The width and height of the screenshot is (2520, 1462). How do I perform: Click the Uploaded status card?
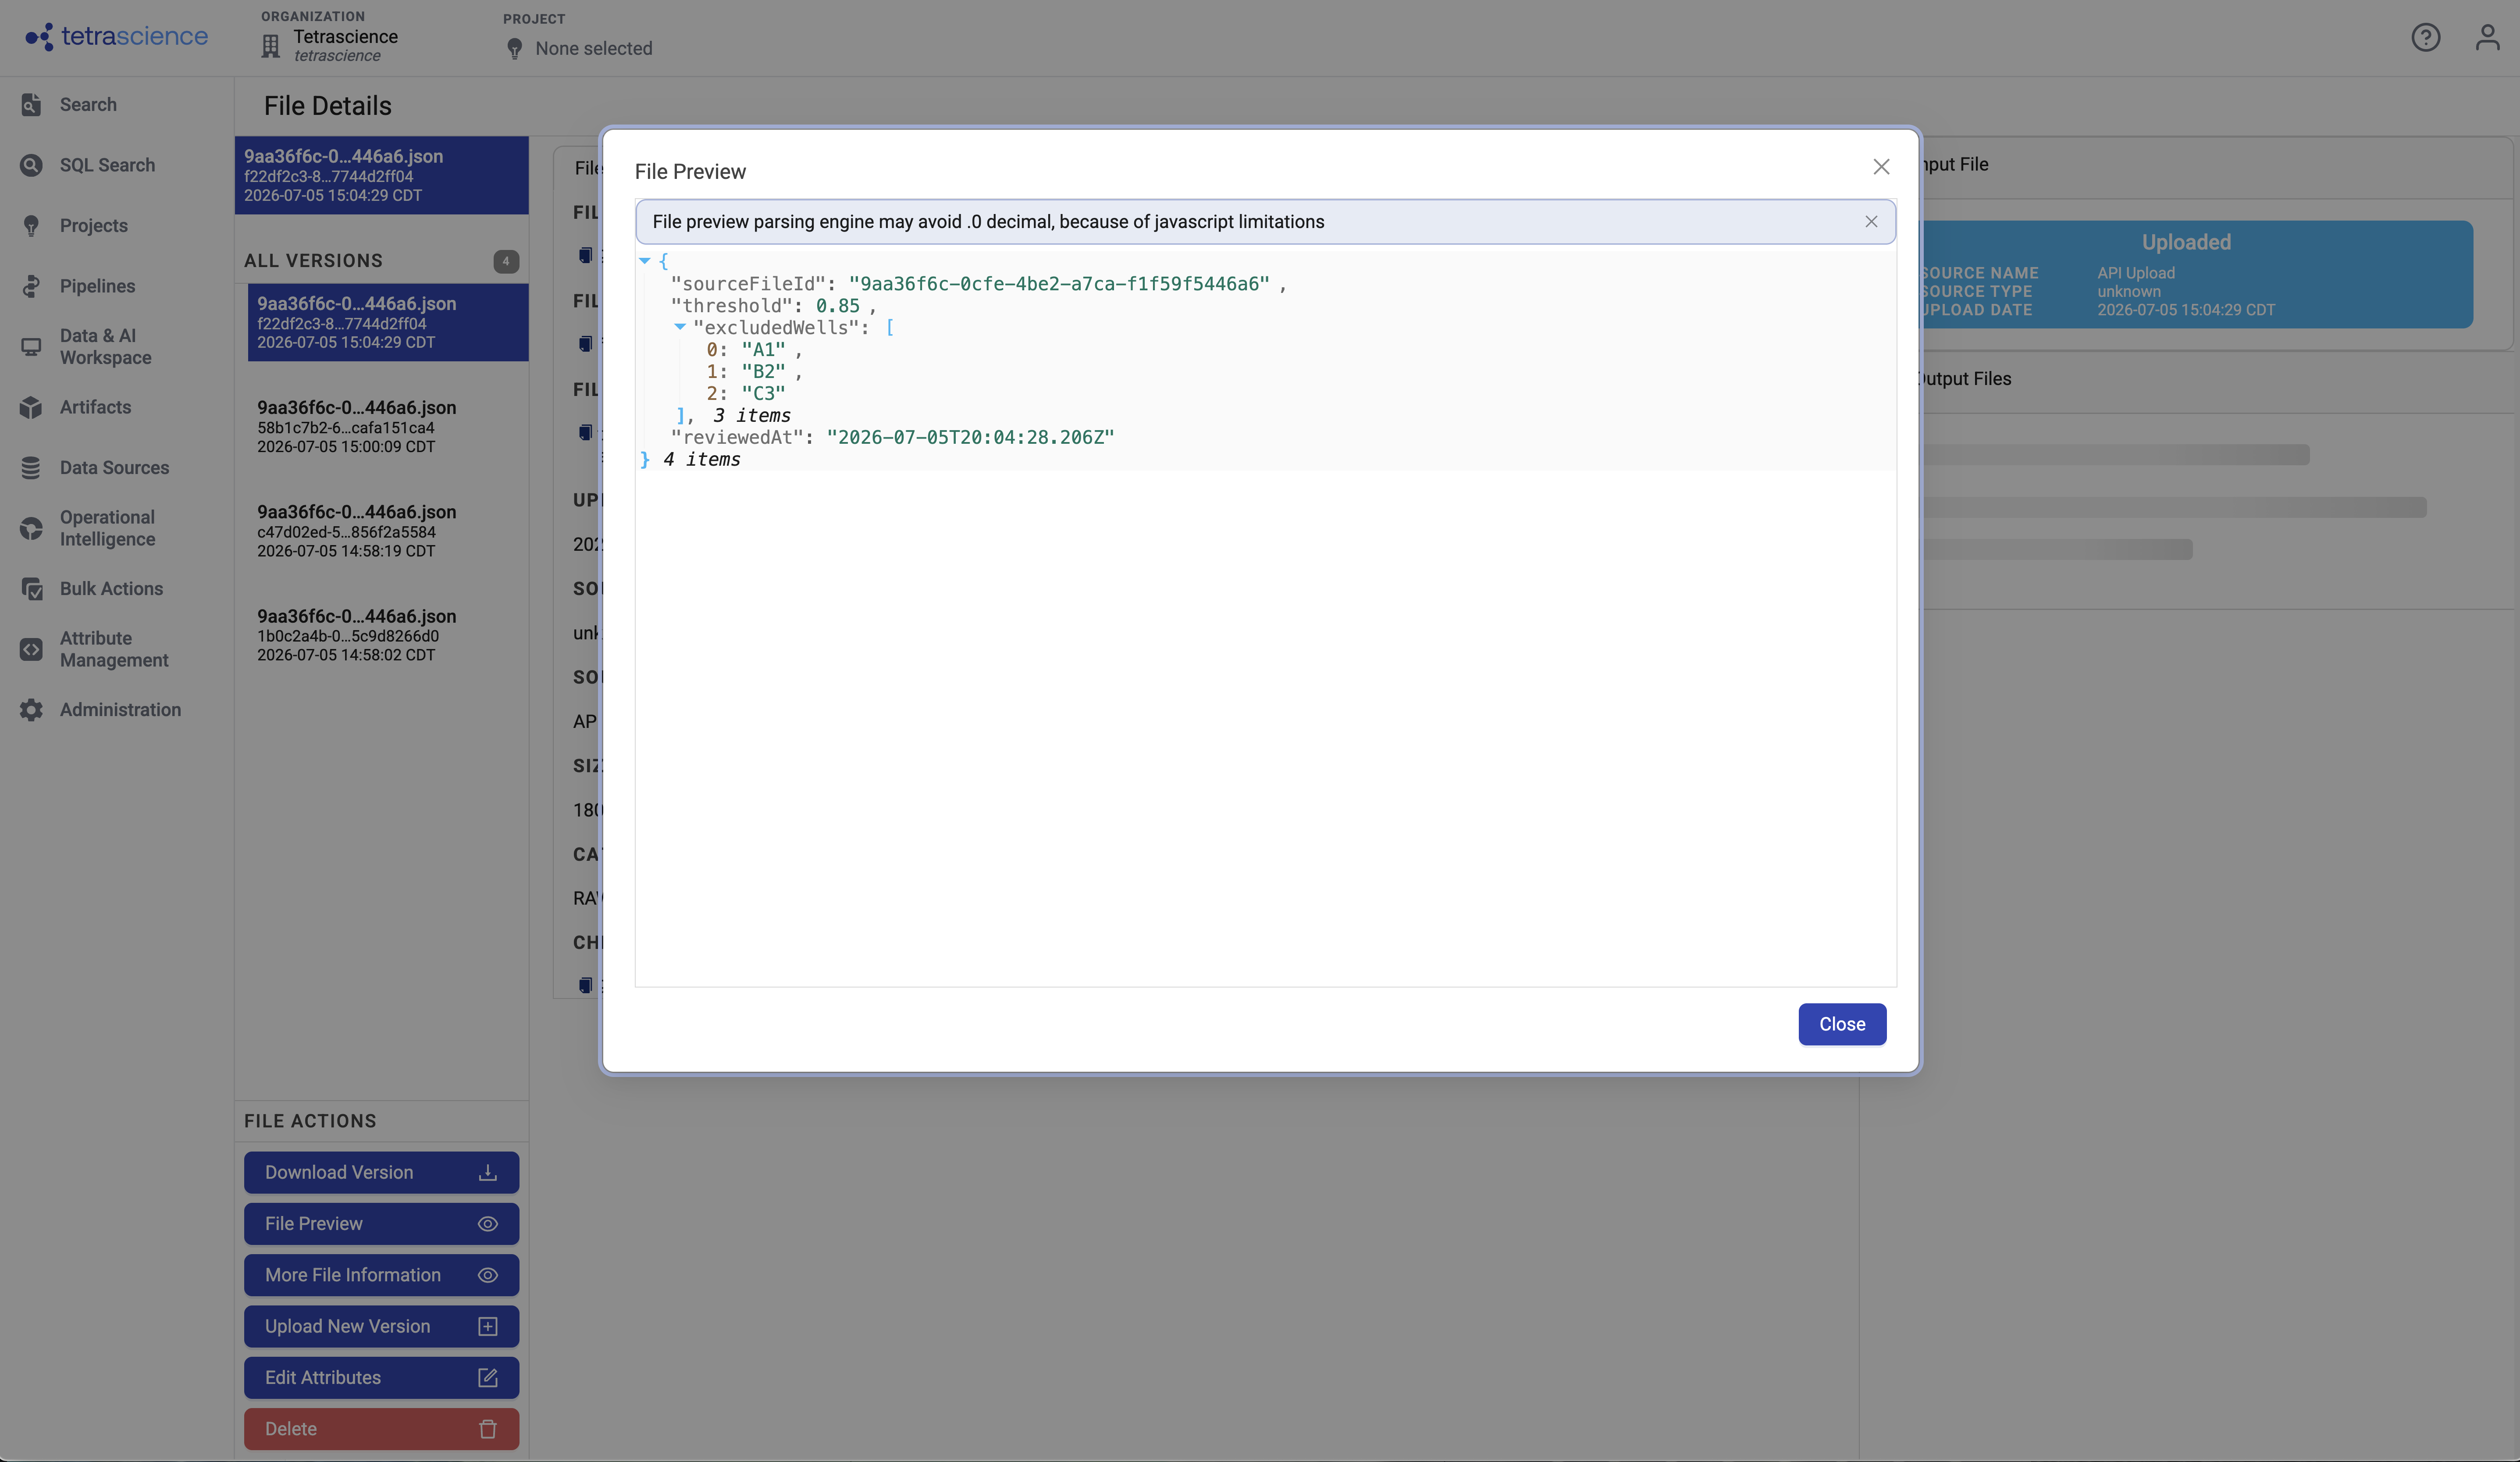coord(2186,274)
